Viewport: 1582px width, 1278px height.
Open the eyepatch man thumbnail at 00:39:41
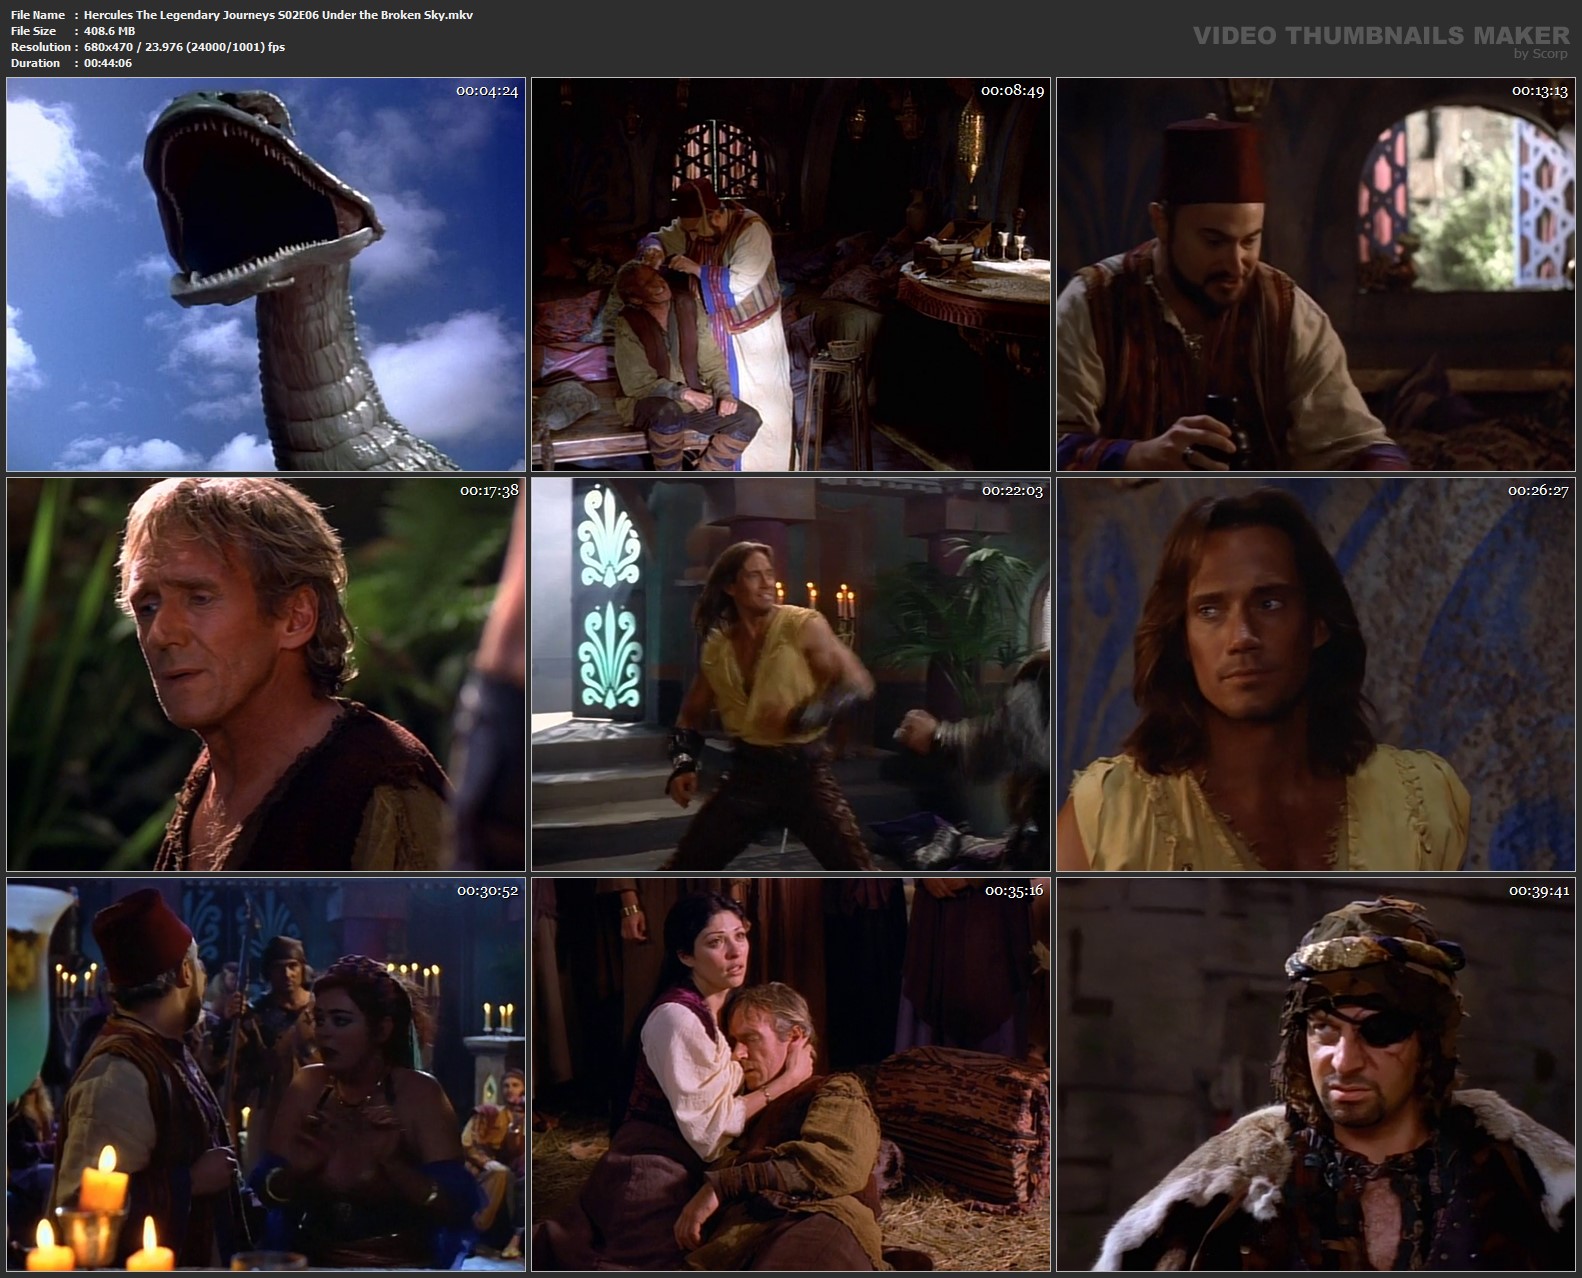pos(1316,1074)
